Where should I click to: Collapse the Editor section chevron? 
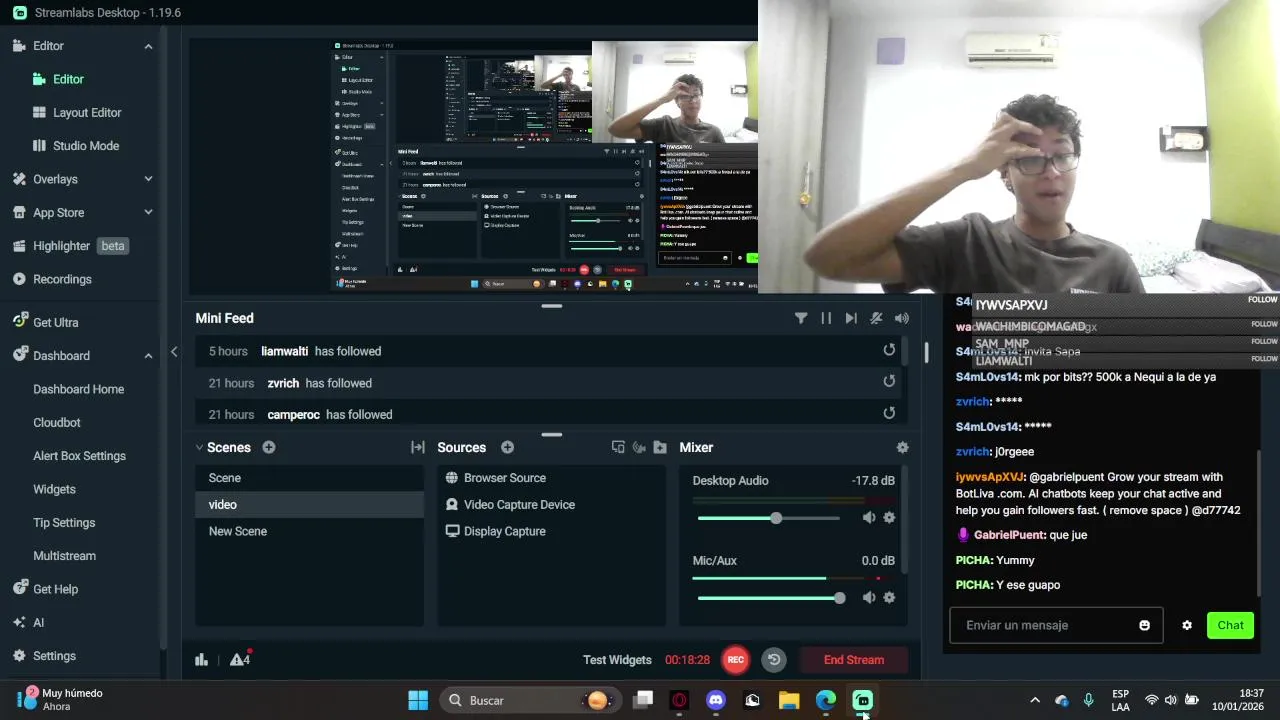click(148, 46)
